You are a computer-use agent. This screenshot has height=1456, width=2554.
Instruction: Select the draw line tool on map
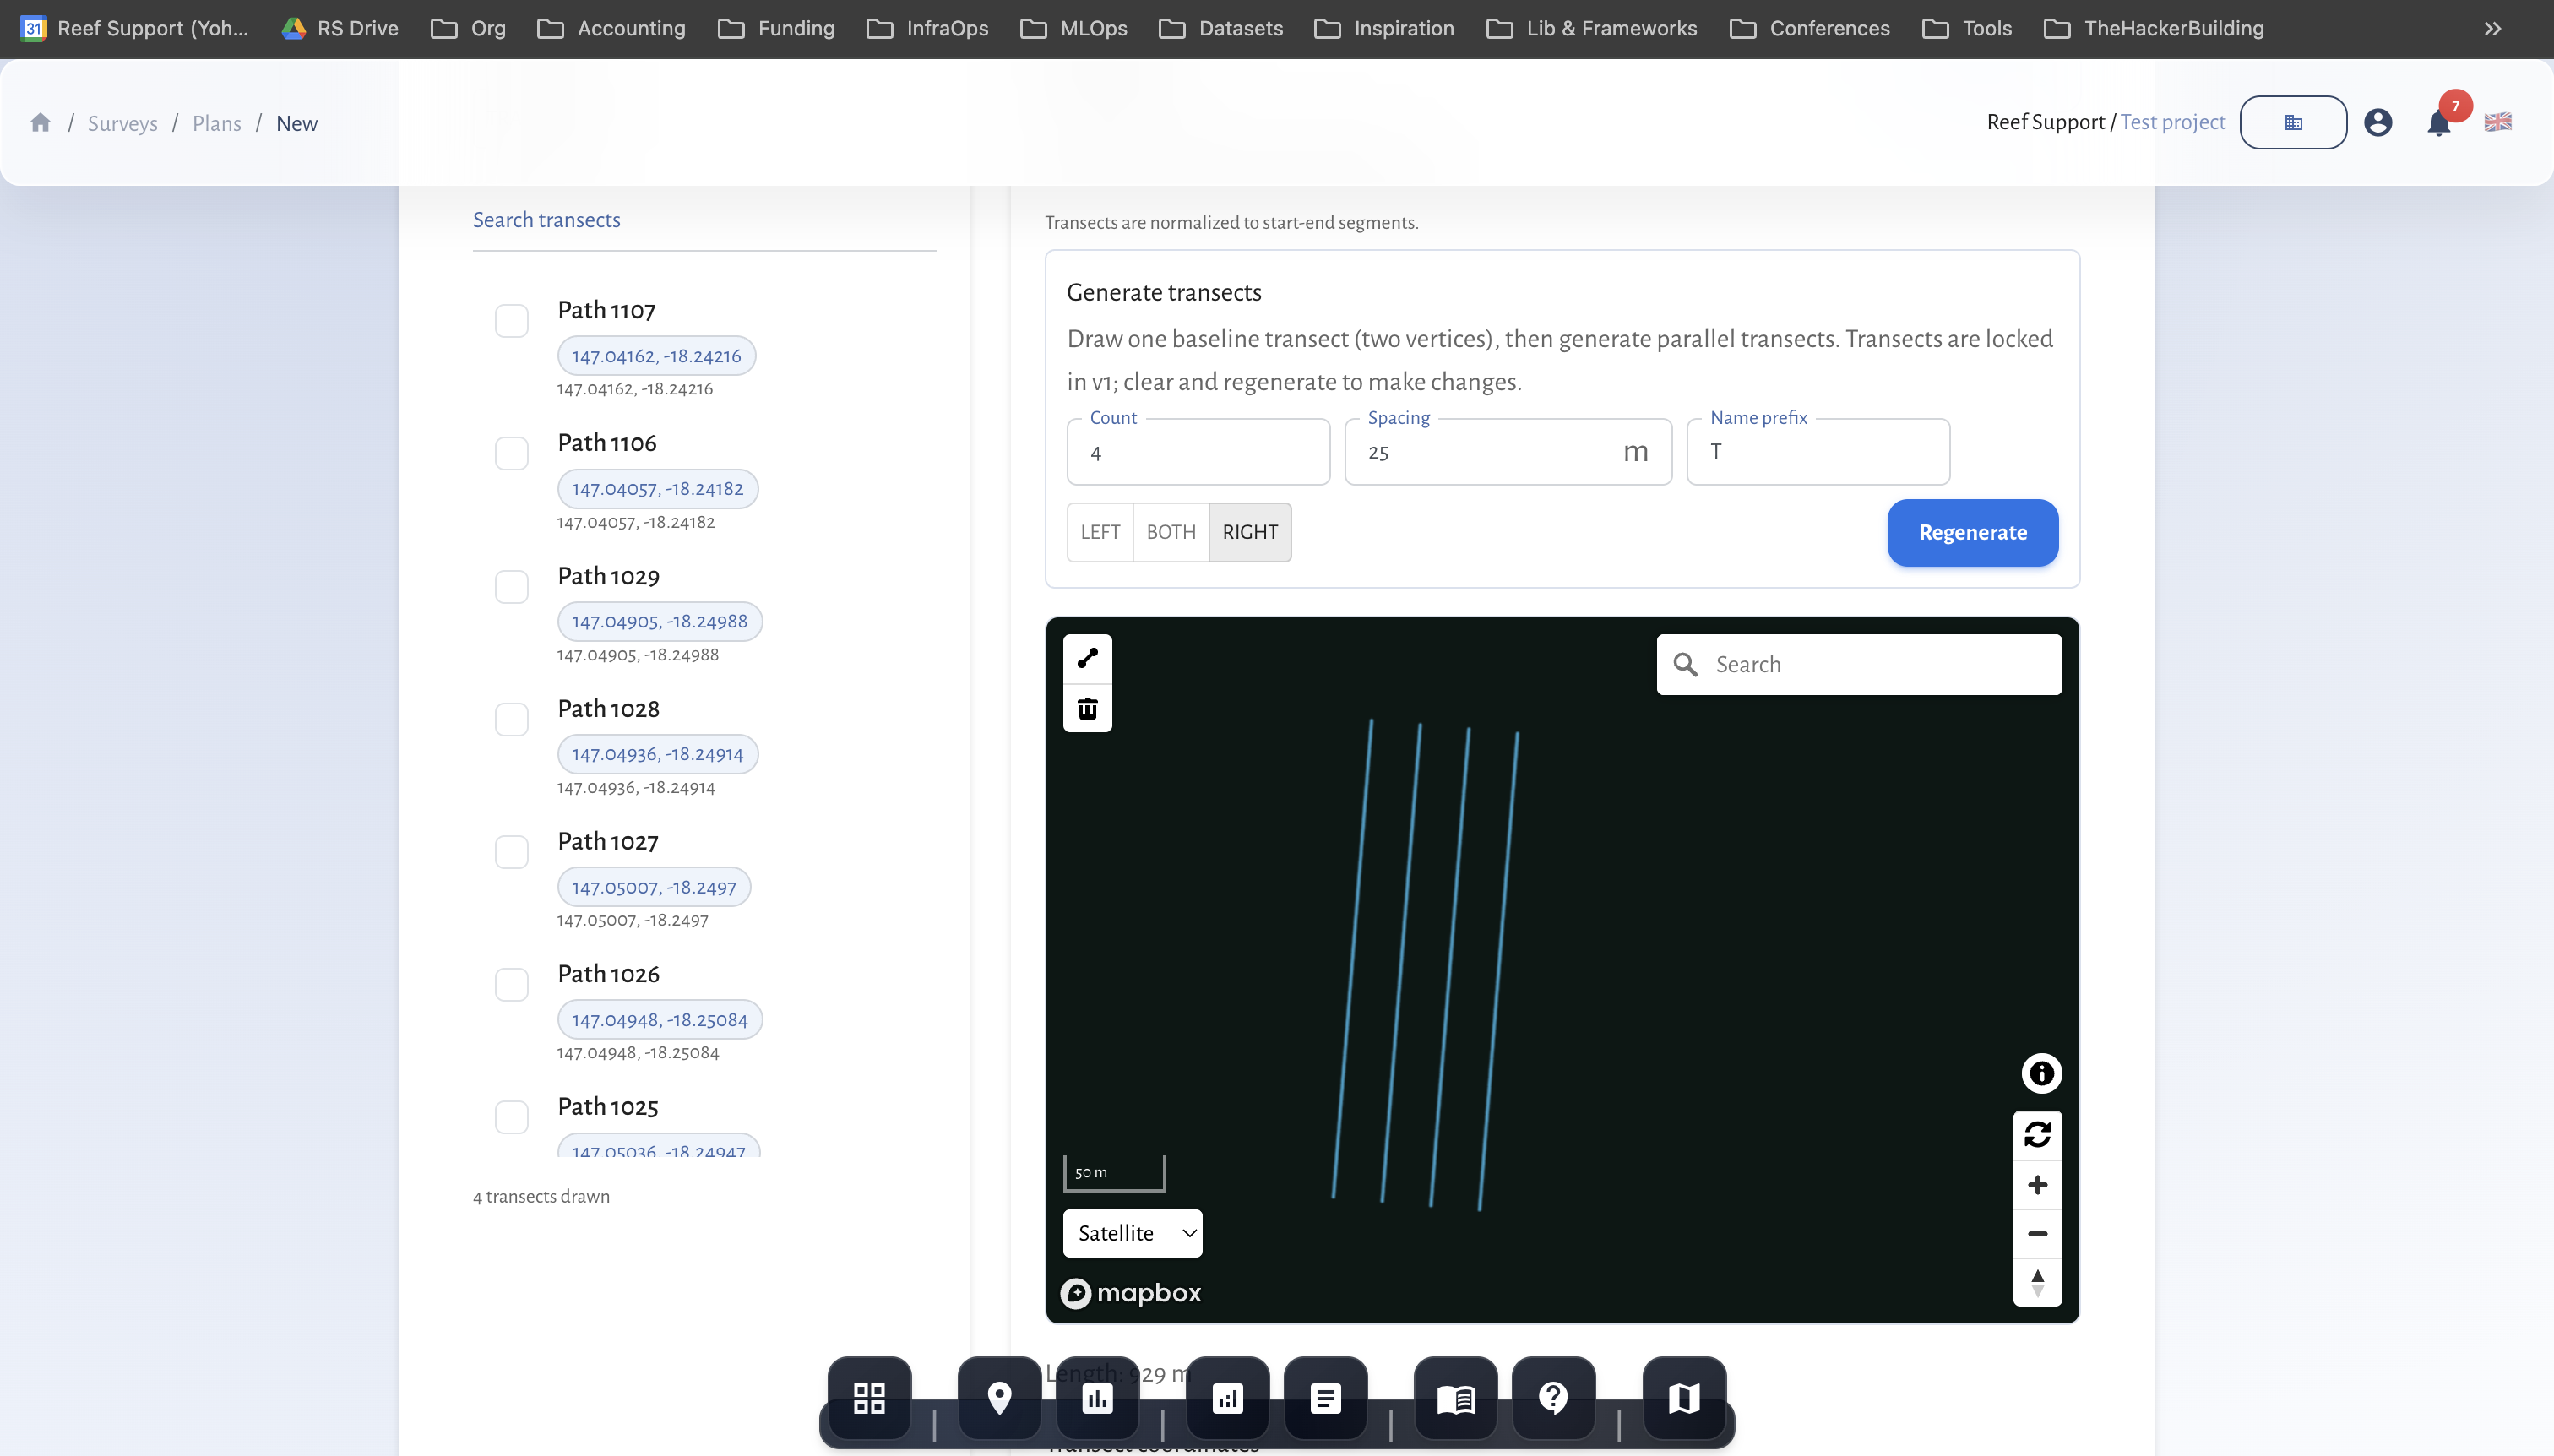(x=1087, y=658)
